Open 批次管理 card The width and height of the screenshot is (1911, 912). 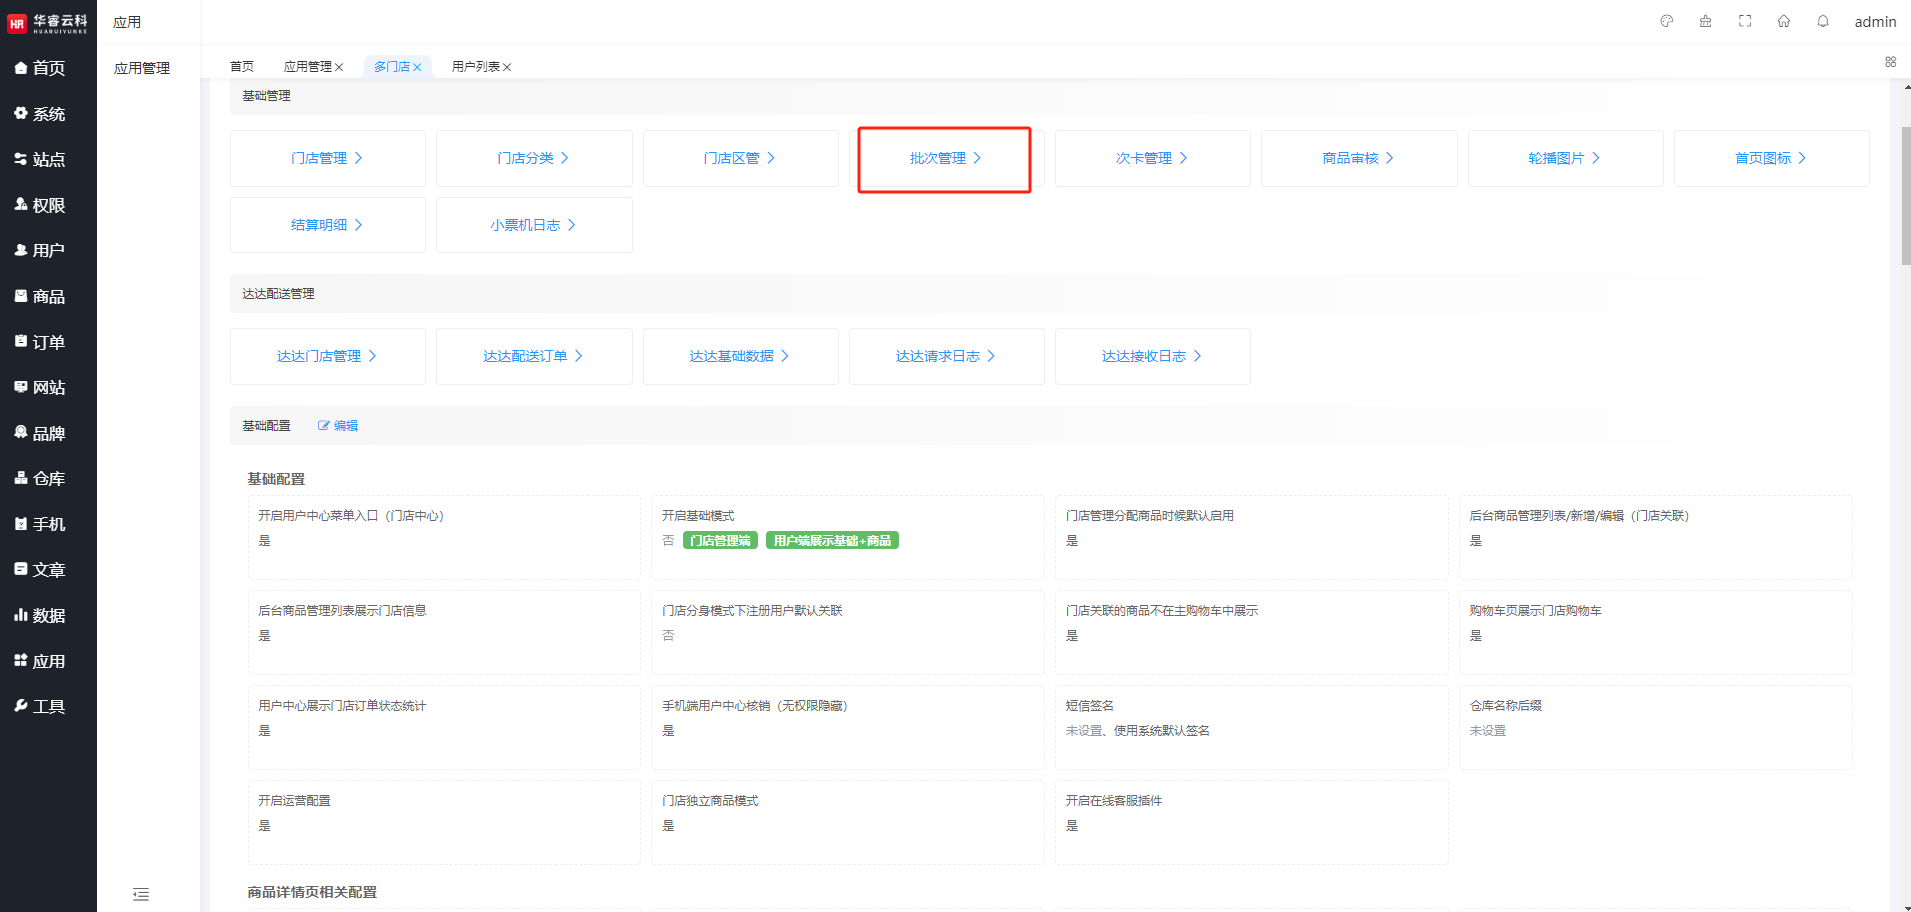944,159
